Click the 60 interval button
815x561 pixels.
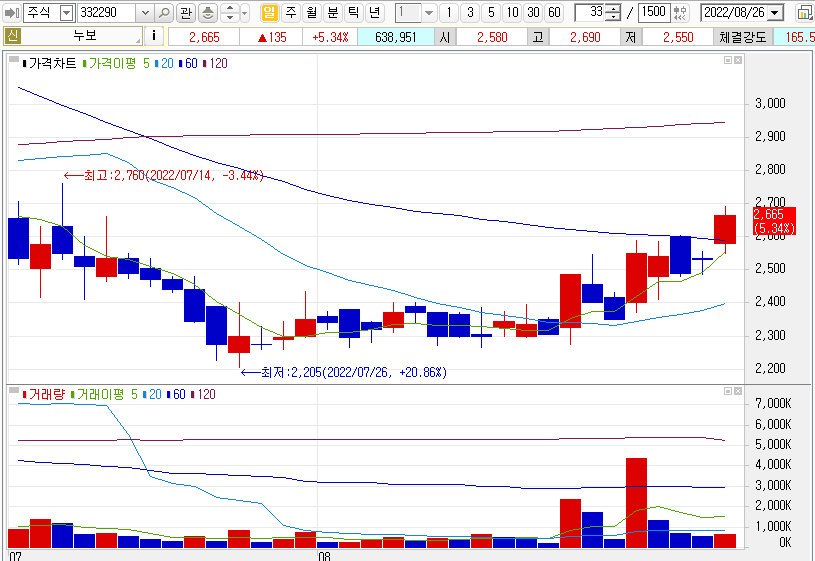[x=554, y=12]
